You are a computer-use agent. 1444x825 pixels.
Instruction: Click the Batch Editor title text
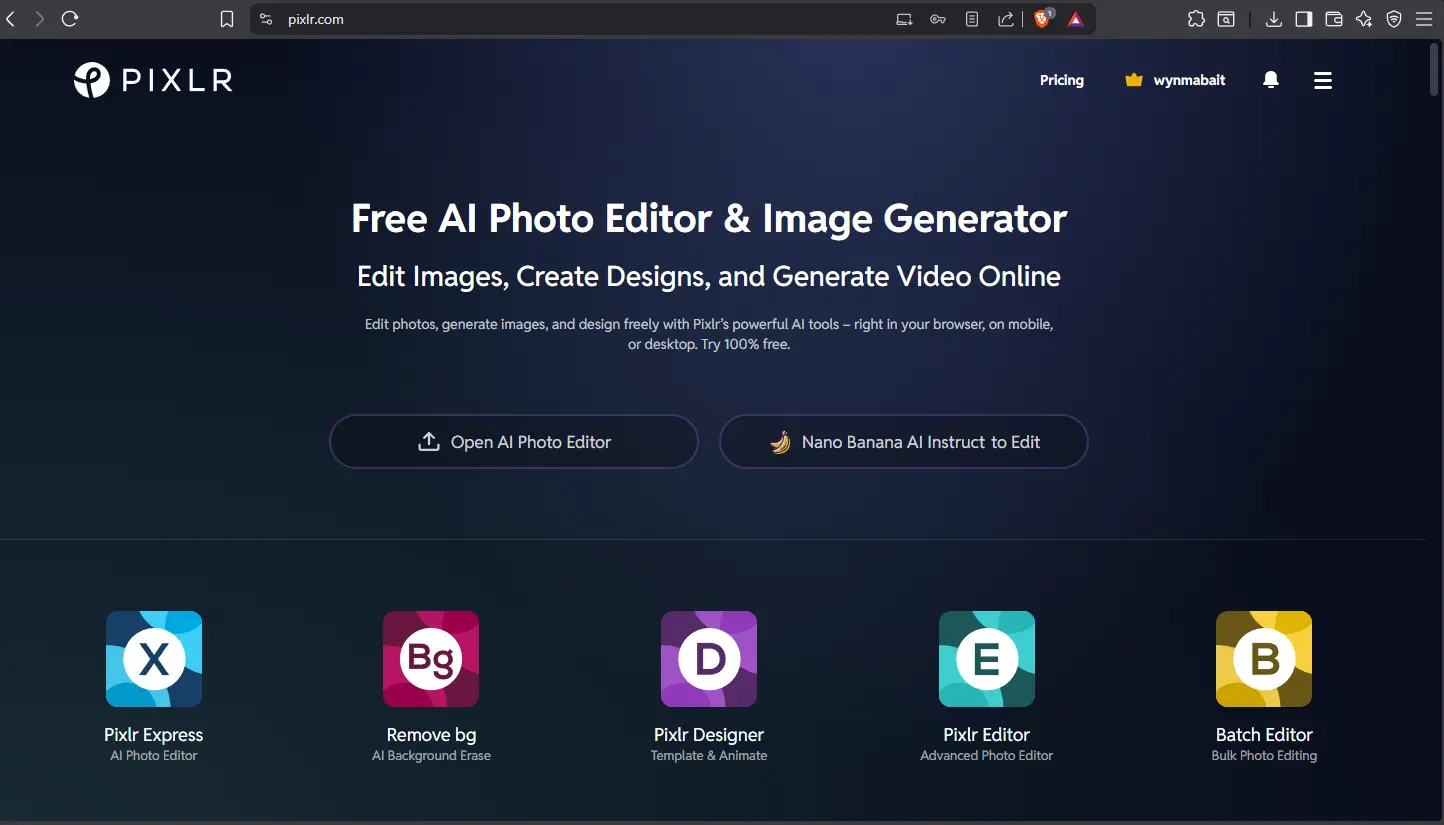[1264, 735]
